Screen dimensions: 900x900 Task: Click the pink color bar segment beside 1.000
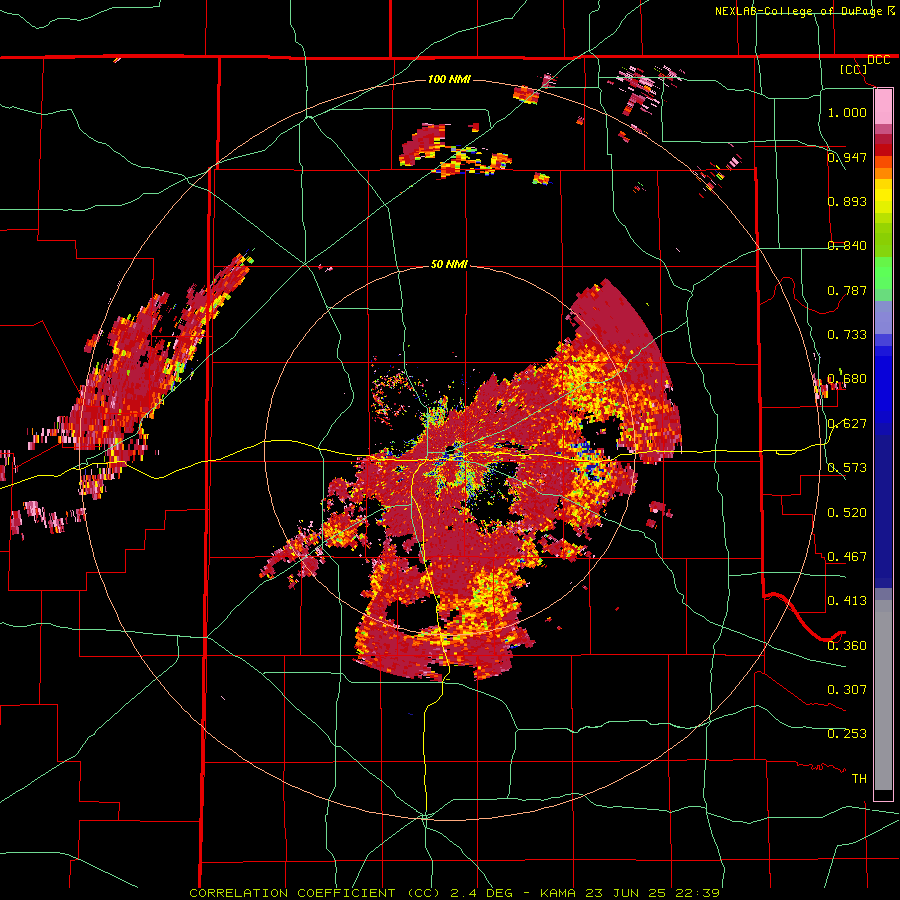pyautogui.click(x=883, y=107)
